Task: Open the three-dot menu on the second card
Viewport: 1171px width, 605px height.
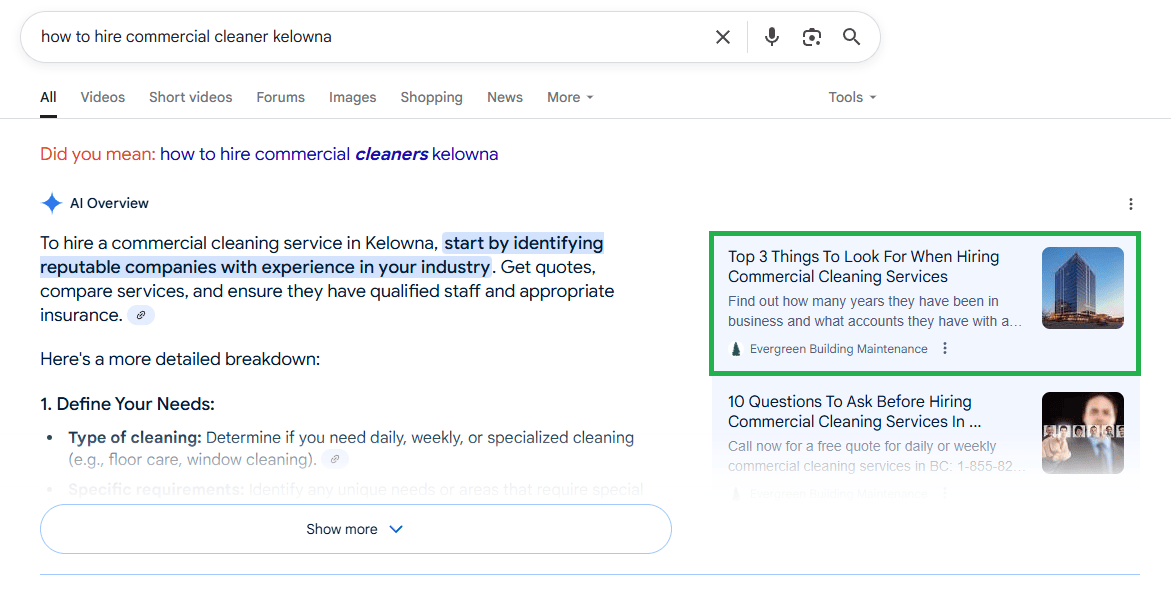Action: [x=944, y=493]
